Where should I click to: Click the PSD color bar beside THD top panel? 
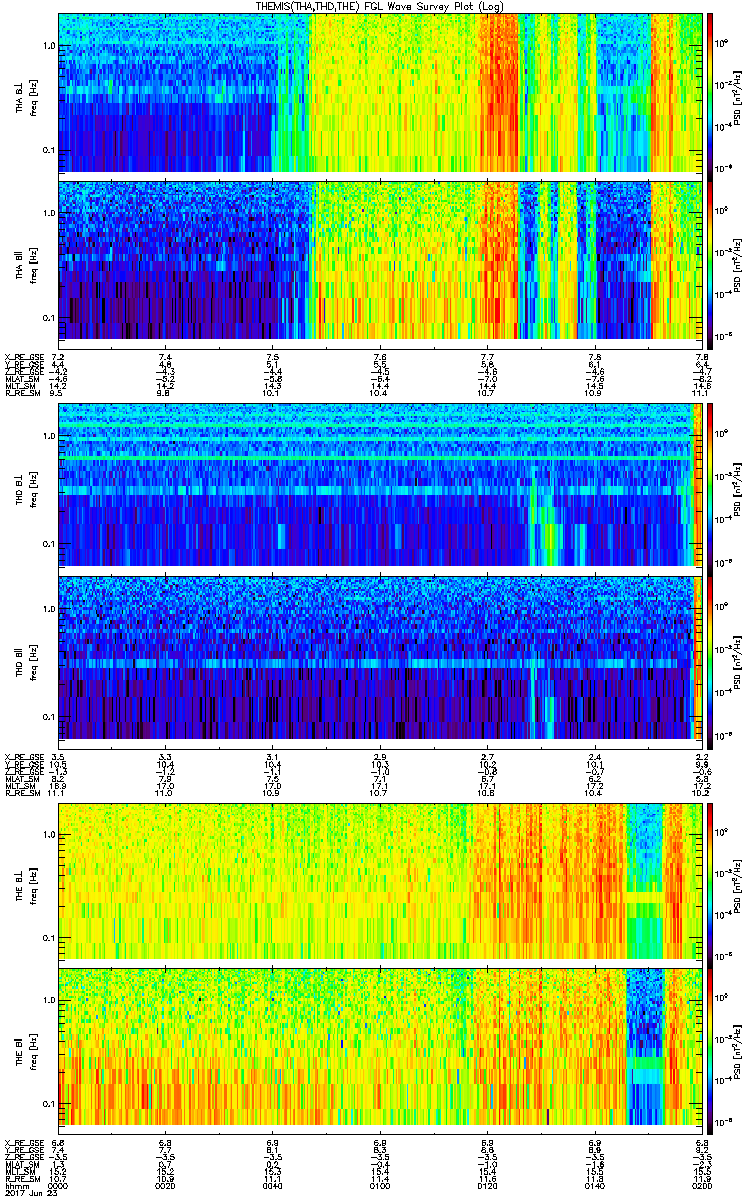(710, 485)
